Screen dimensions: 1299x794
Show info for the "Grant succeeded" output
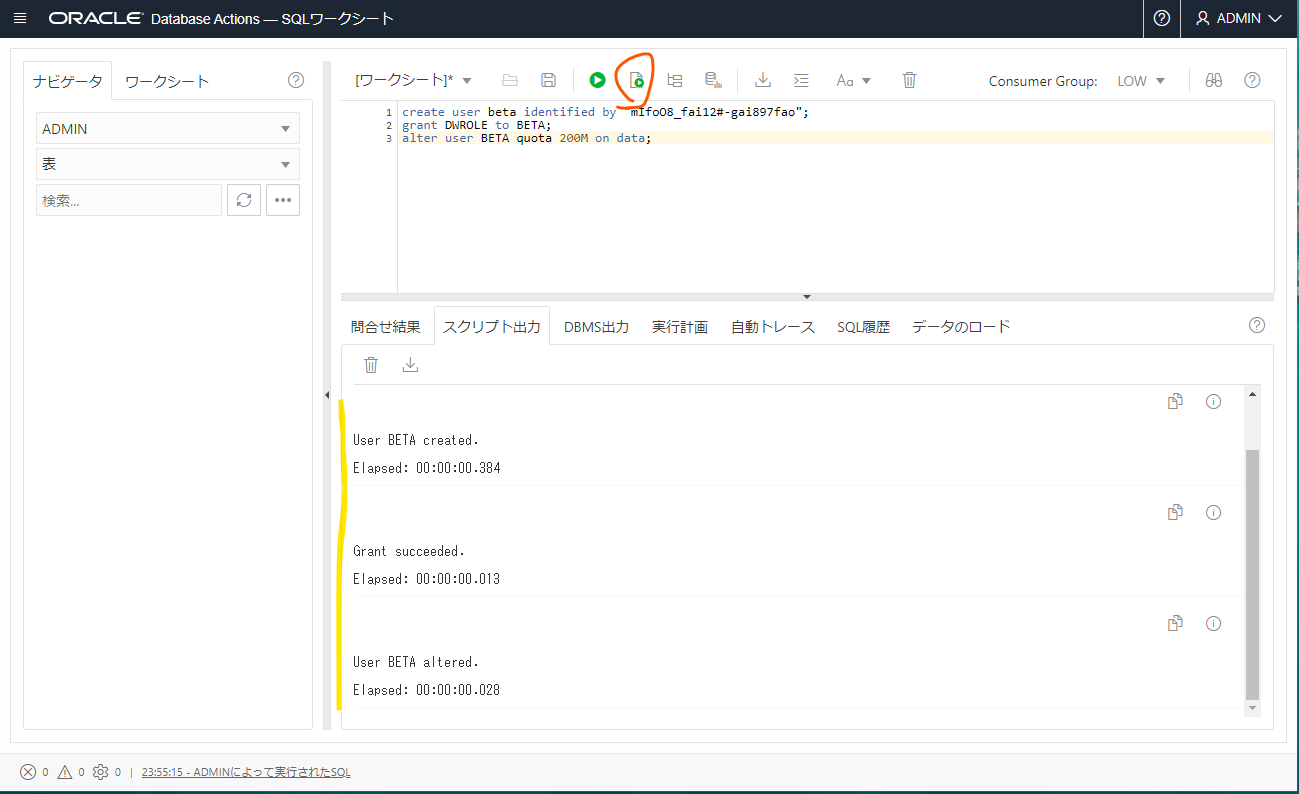pyautogui.click(x=1213, y=512)
